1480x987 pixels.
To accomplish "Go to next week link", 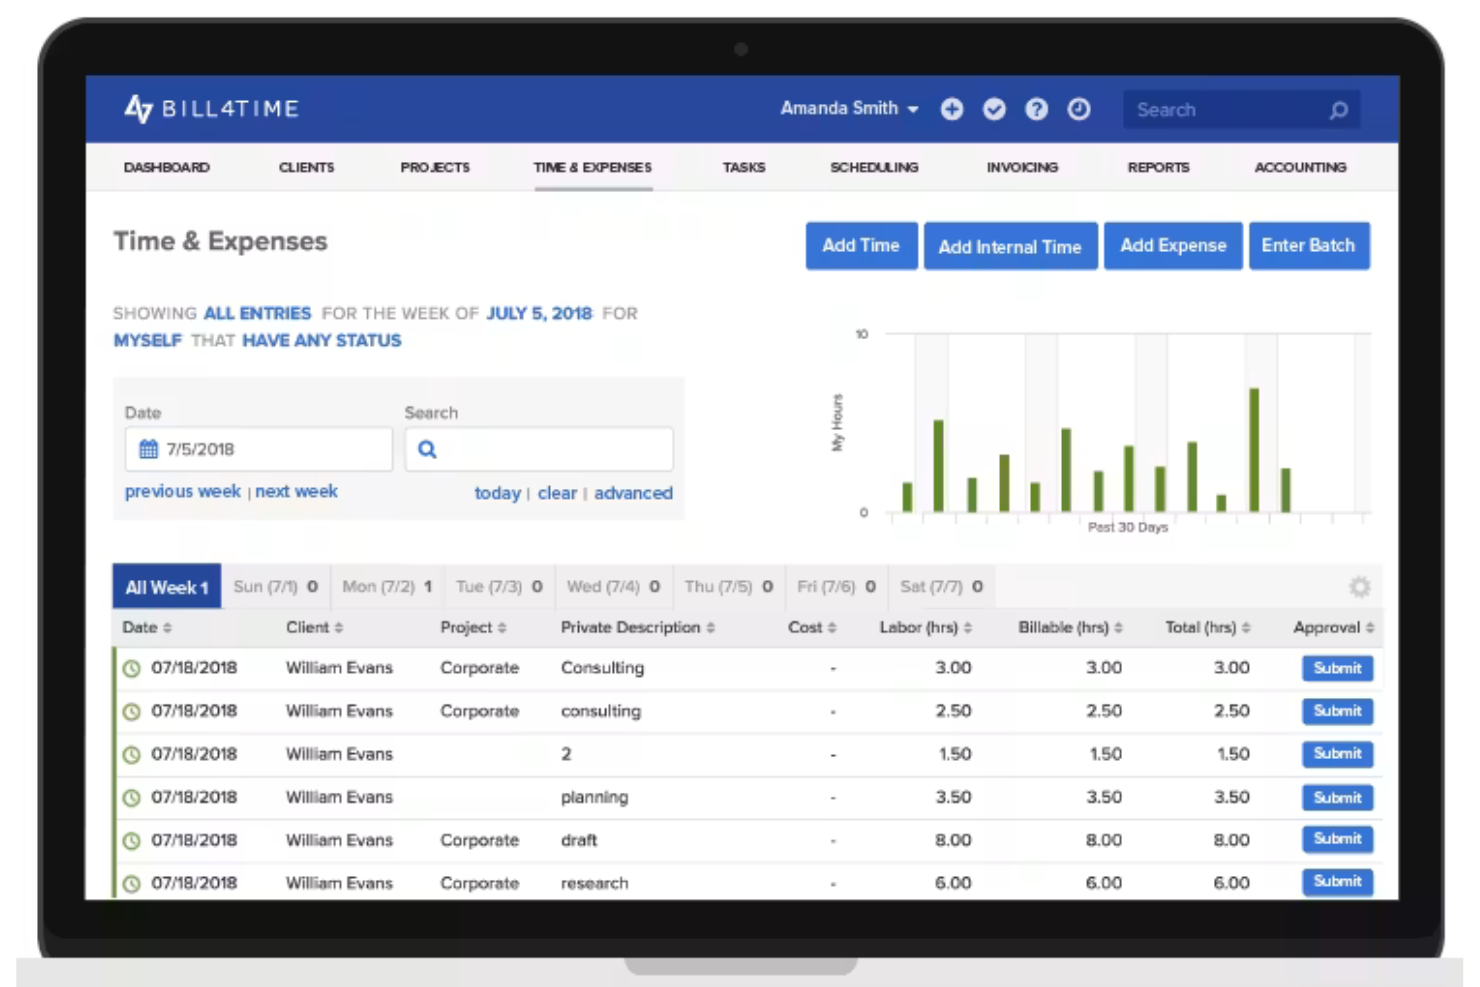I will (296, 491).
